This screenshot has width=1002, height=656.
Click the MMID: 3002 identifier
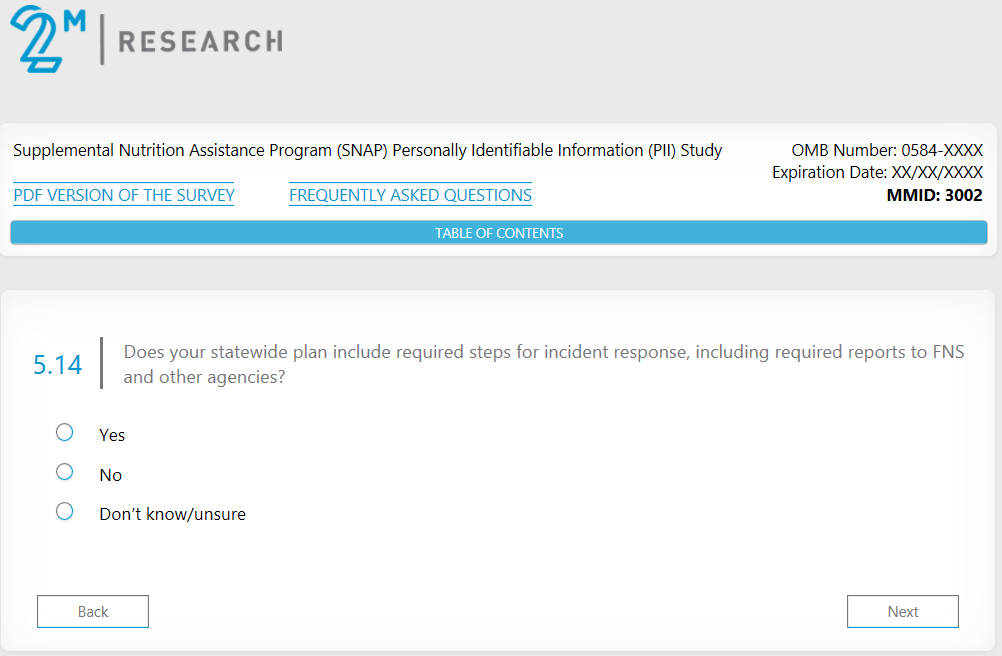tap(934, 195)
